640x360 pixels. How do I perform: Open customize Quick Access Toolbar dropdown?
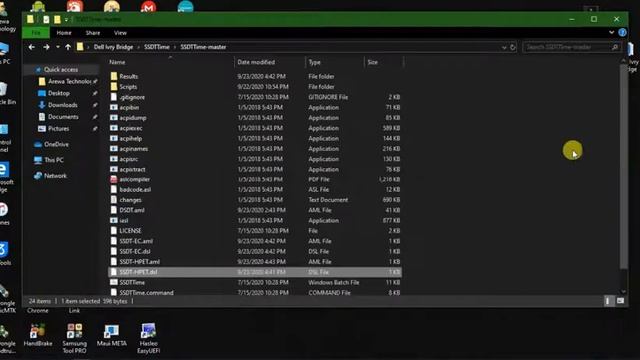[66, 20]
